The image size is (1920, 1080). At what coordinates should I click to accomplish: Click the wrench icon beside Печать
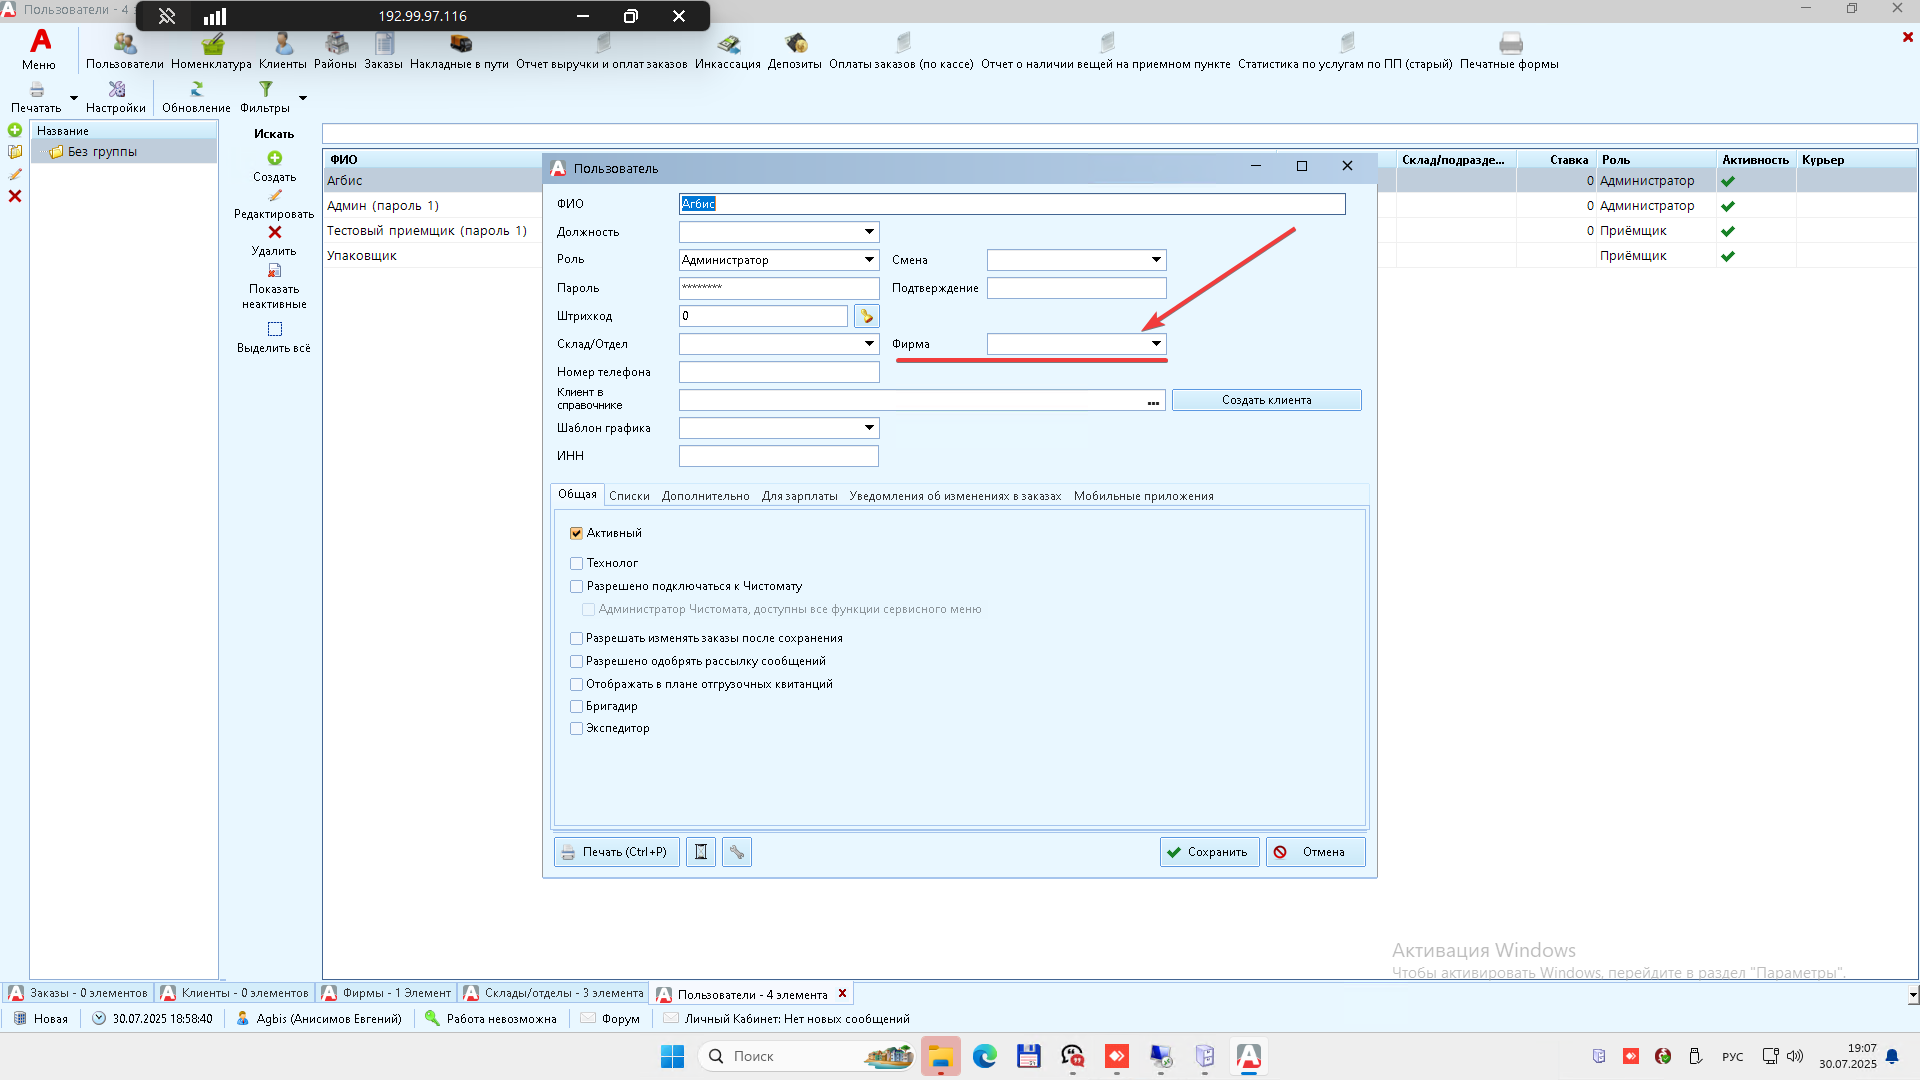coord(737,852)
